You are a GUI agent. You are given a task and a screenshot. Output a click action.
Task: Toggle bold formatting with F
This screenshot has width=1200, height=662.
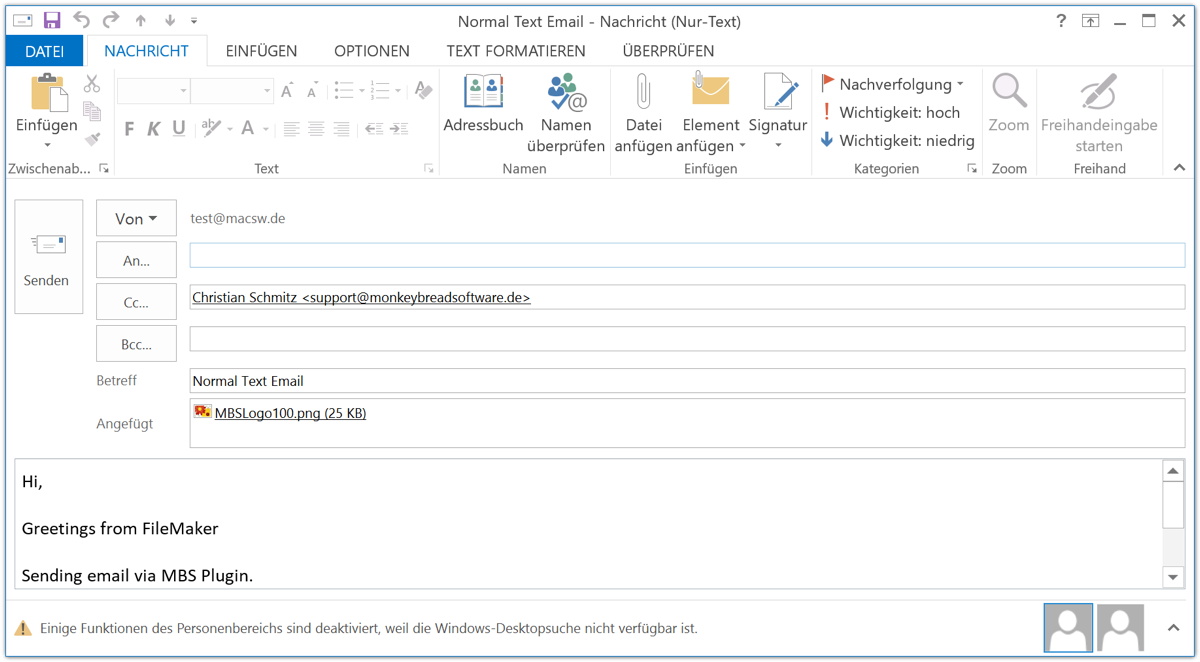point(128,128)
